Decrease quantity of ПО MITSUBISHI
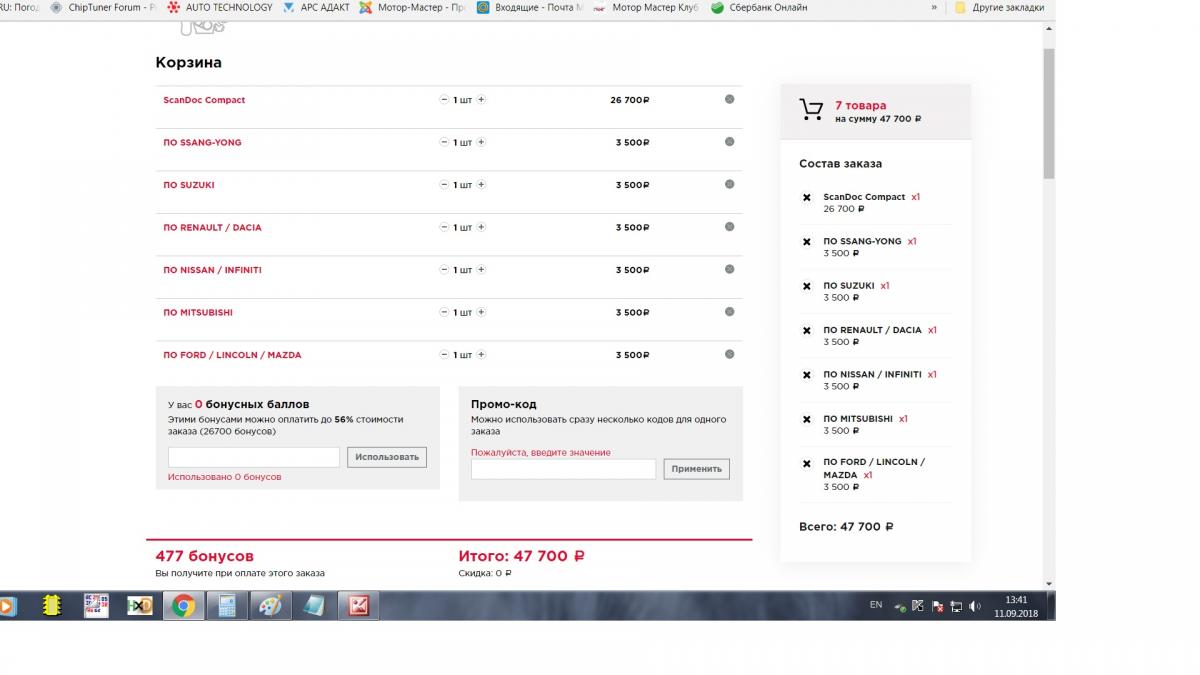Image resolution: width=1200 pixels, height=675 pixels. [x=444, y=312]
